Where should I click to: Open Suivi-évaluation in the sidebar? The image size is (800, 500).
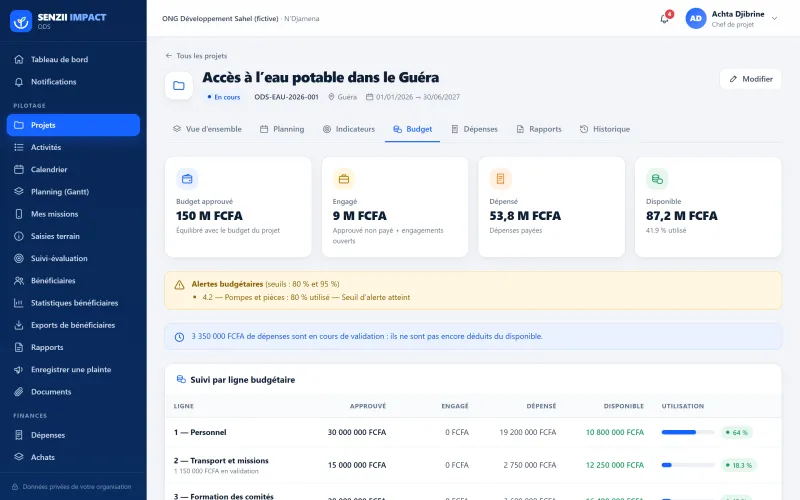point(73,258)
